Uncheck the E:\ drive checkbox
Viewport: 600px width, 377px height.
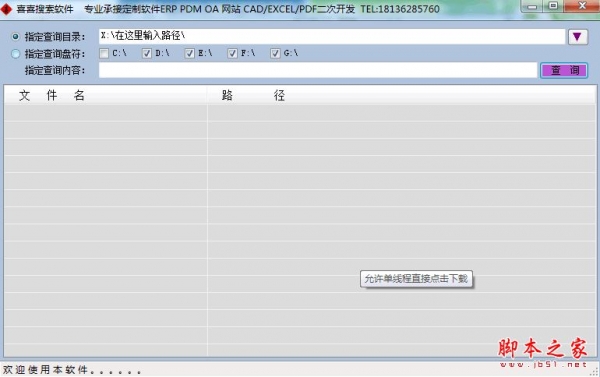click(x=189, y=53)
